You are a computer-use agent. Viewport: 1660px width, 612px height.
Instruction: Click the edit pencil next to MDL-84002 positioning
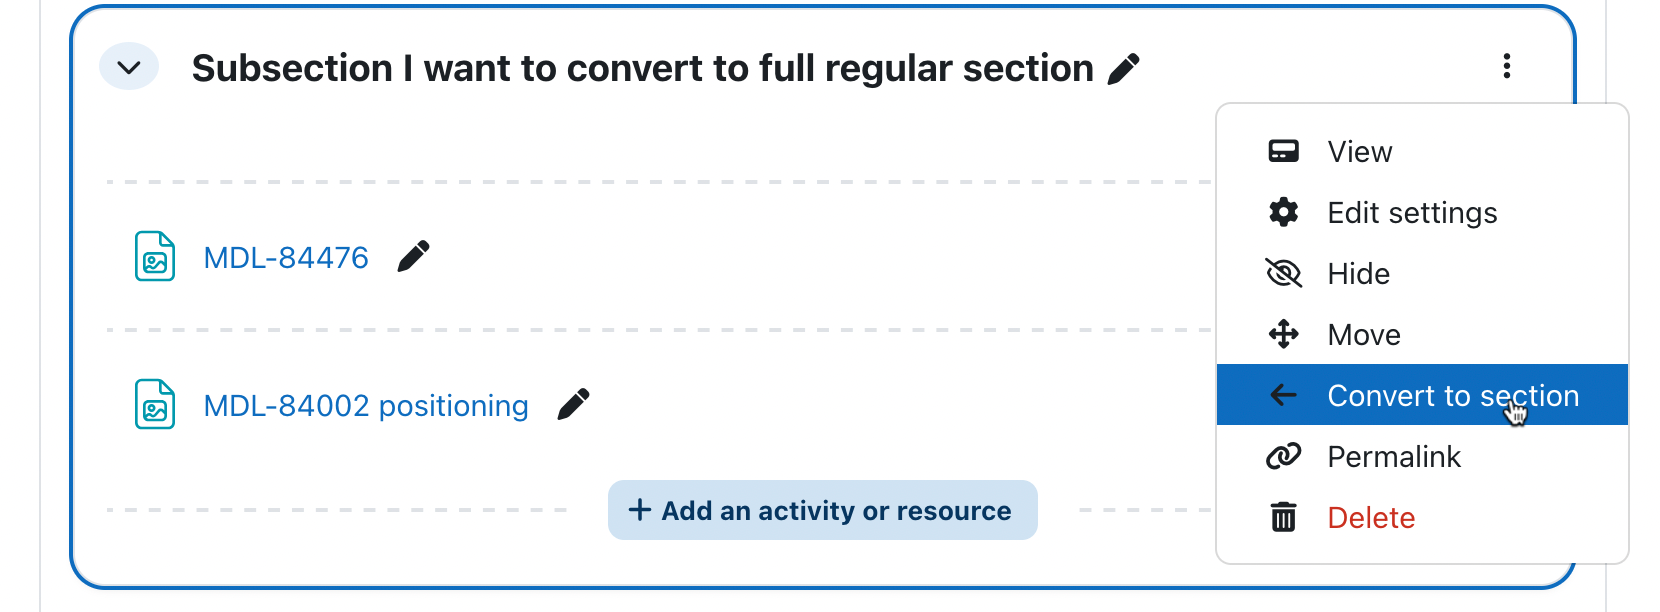tap(573, 404)
